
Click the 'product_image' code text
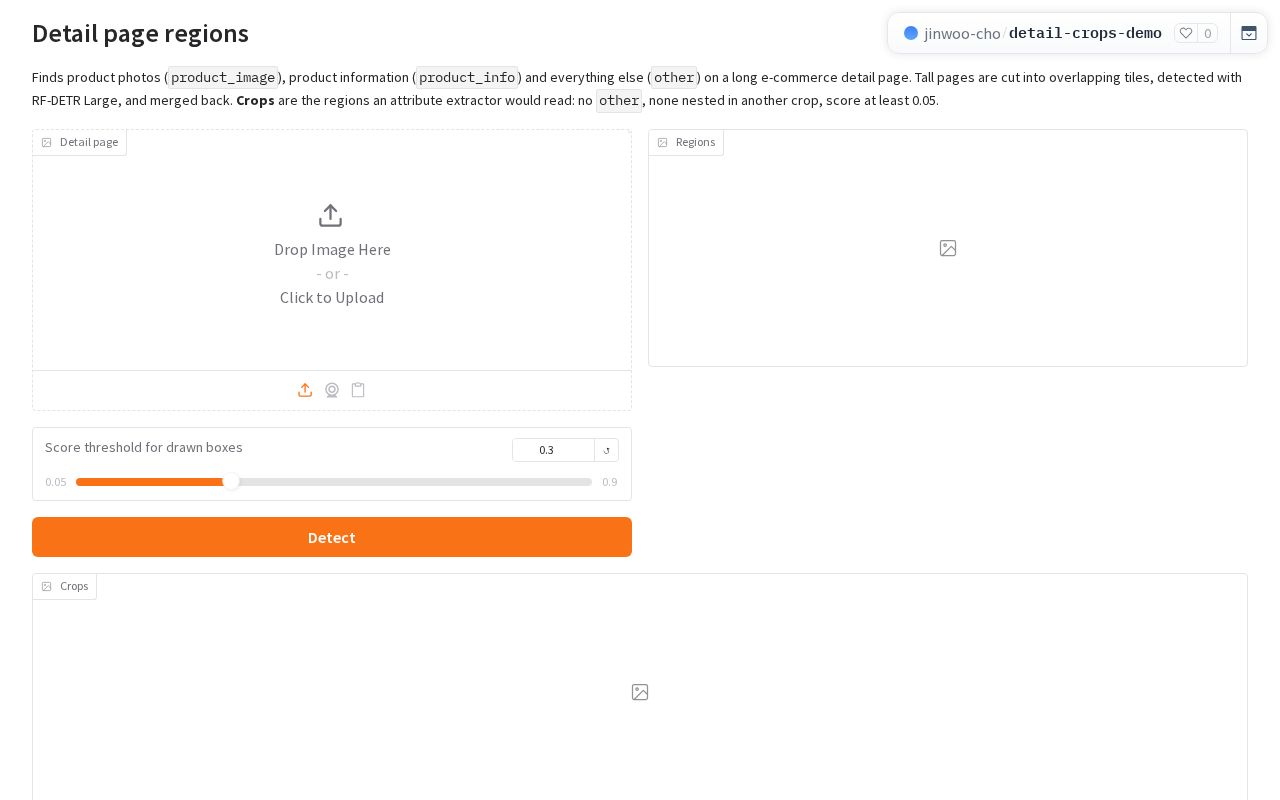(223, 77)
